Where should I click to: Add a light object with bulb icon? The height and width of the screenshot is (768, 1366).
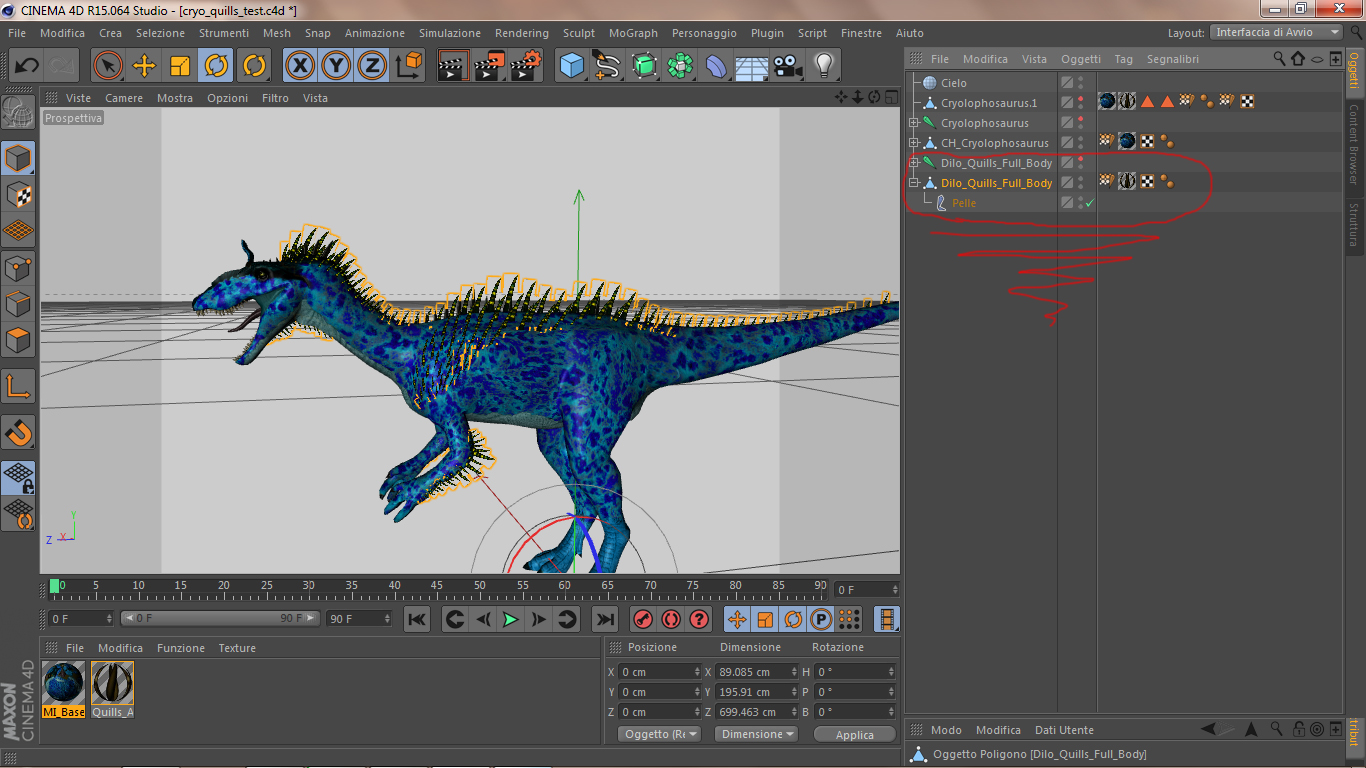point(823,66)
